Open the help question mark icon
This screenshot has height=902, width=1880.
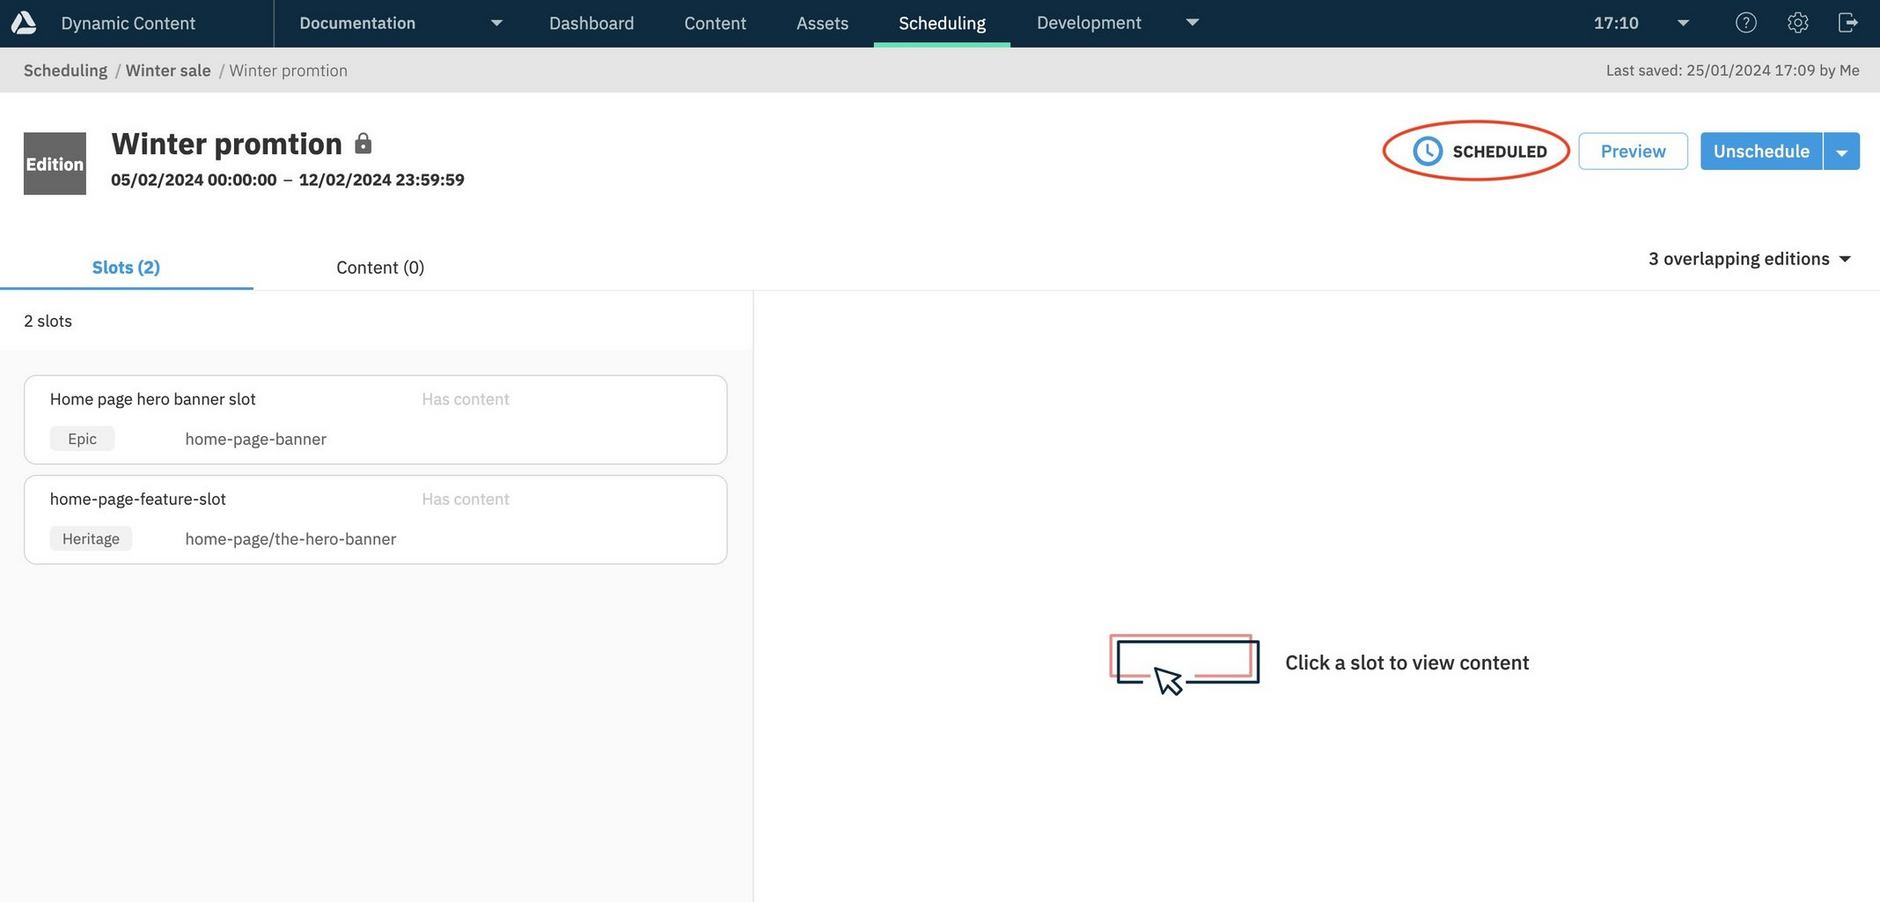click(1745, 22)
